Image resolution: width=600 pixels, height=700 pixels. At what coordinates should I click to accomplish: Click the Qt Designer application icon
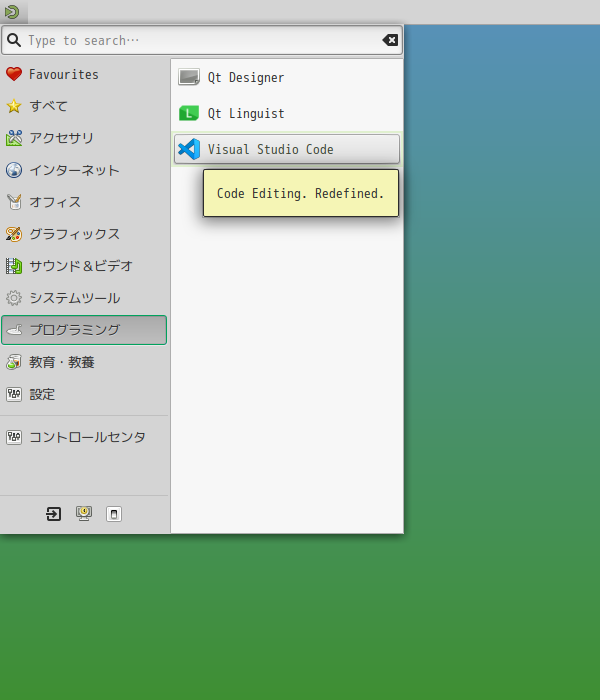(x=189, y=77)
